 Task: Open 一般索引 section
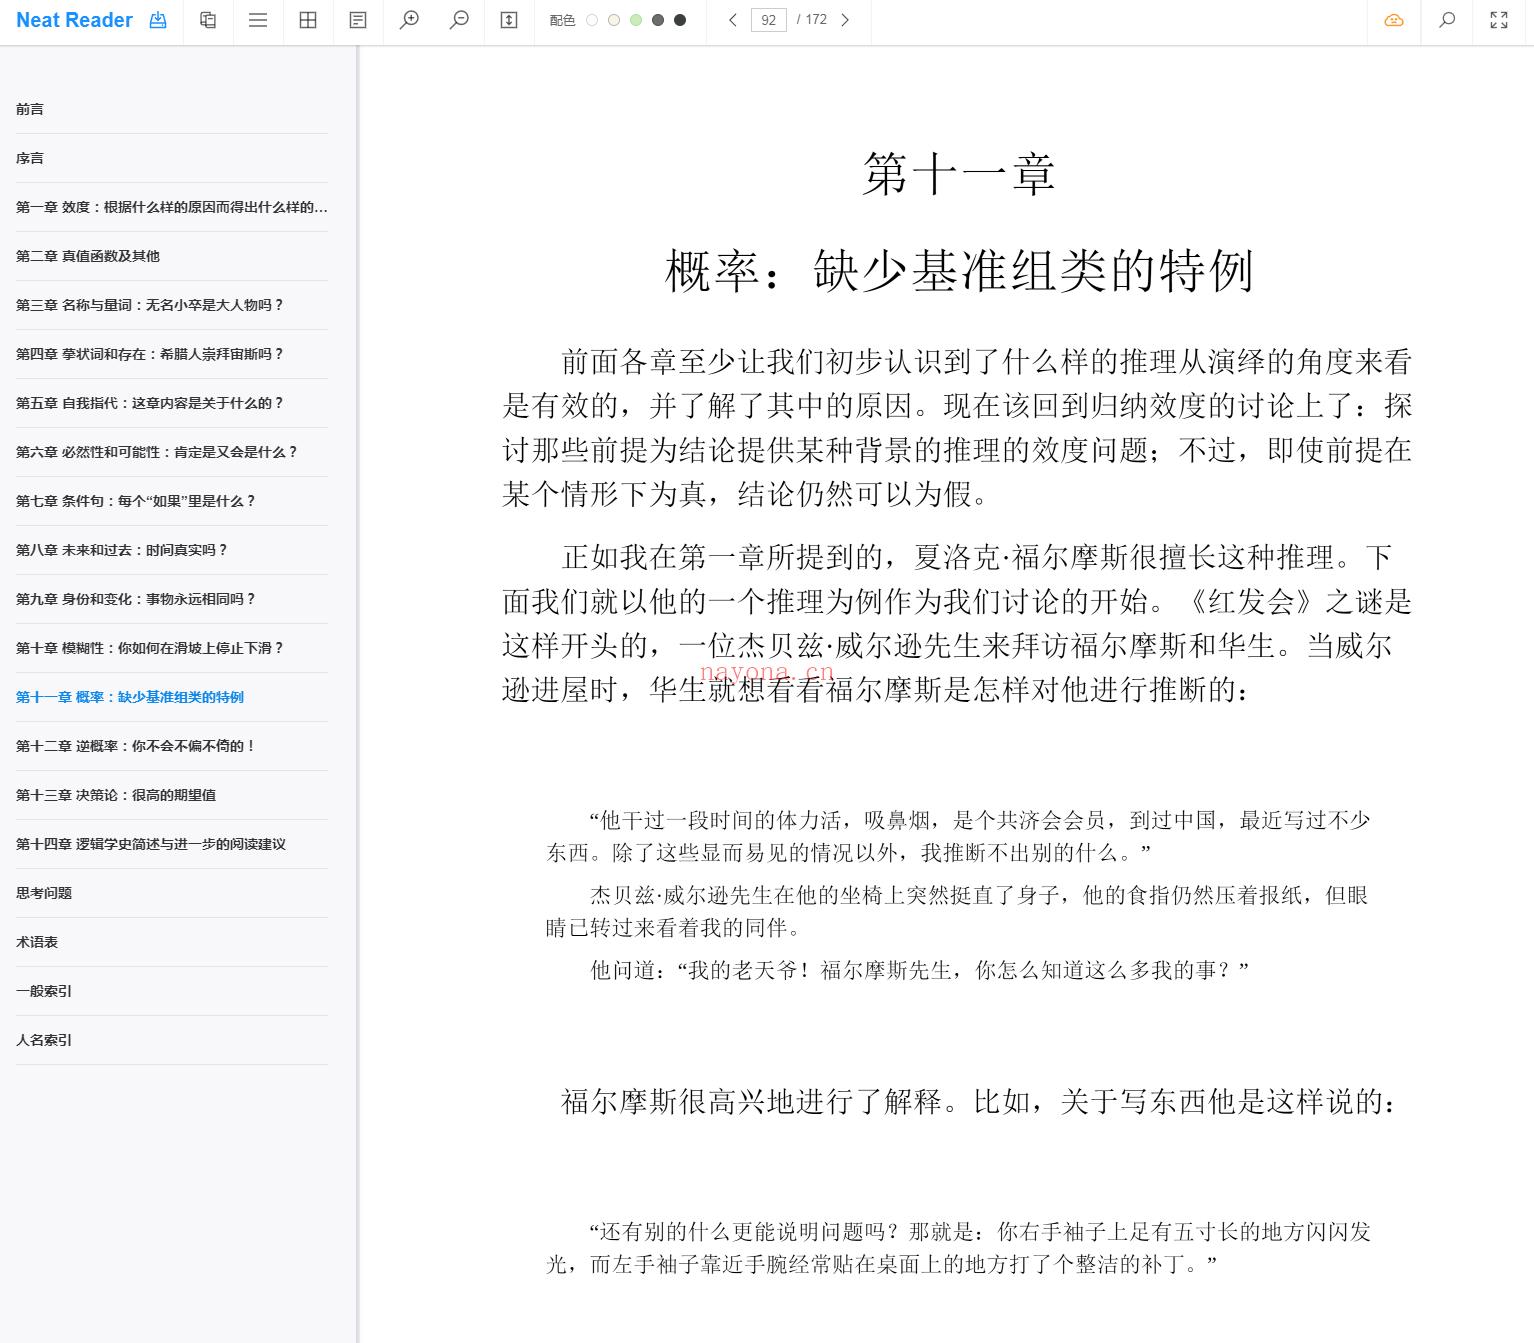(x=171, y=991)
